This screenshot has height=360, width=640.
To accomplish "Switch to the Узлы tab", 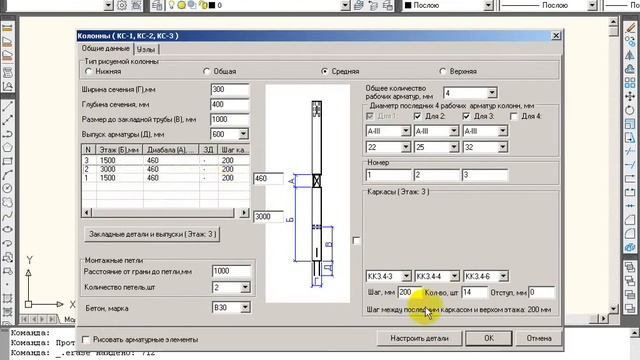I will 146,49.
